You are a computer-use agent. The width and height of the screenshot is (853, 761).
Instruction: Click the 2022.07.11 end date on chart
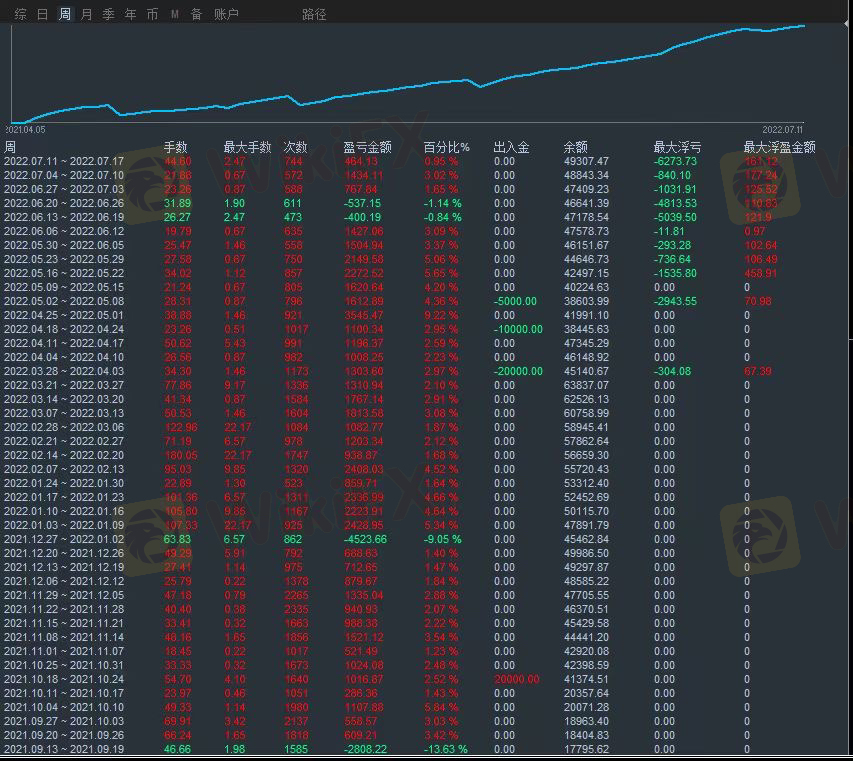click(x=782, y=130)
